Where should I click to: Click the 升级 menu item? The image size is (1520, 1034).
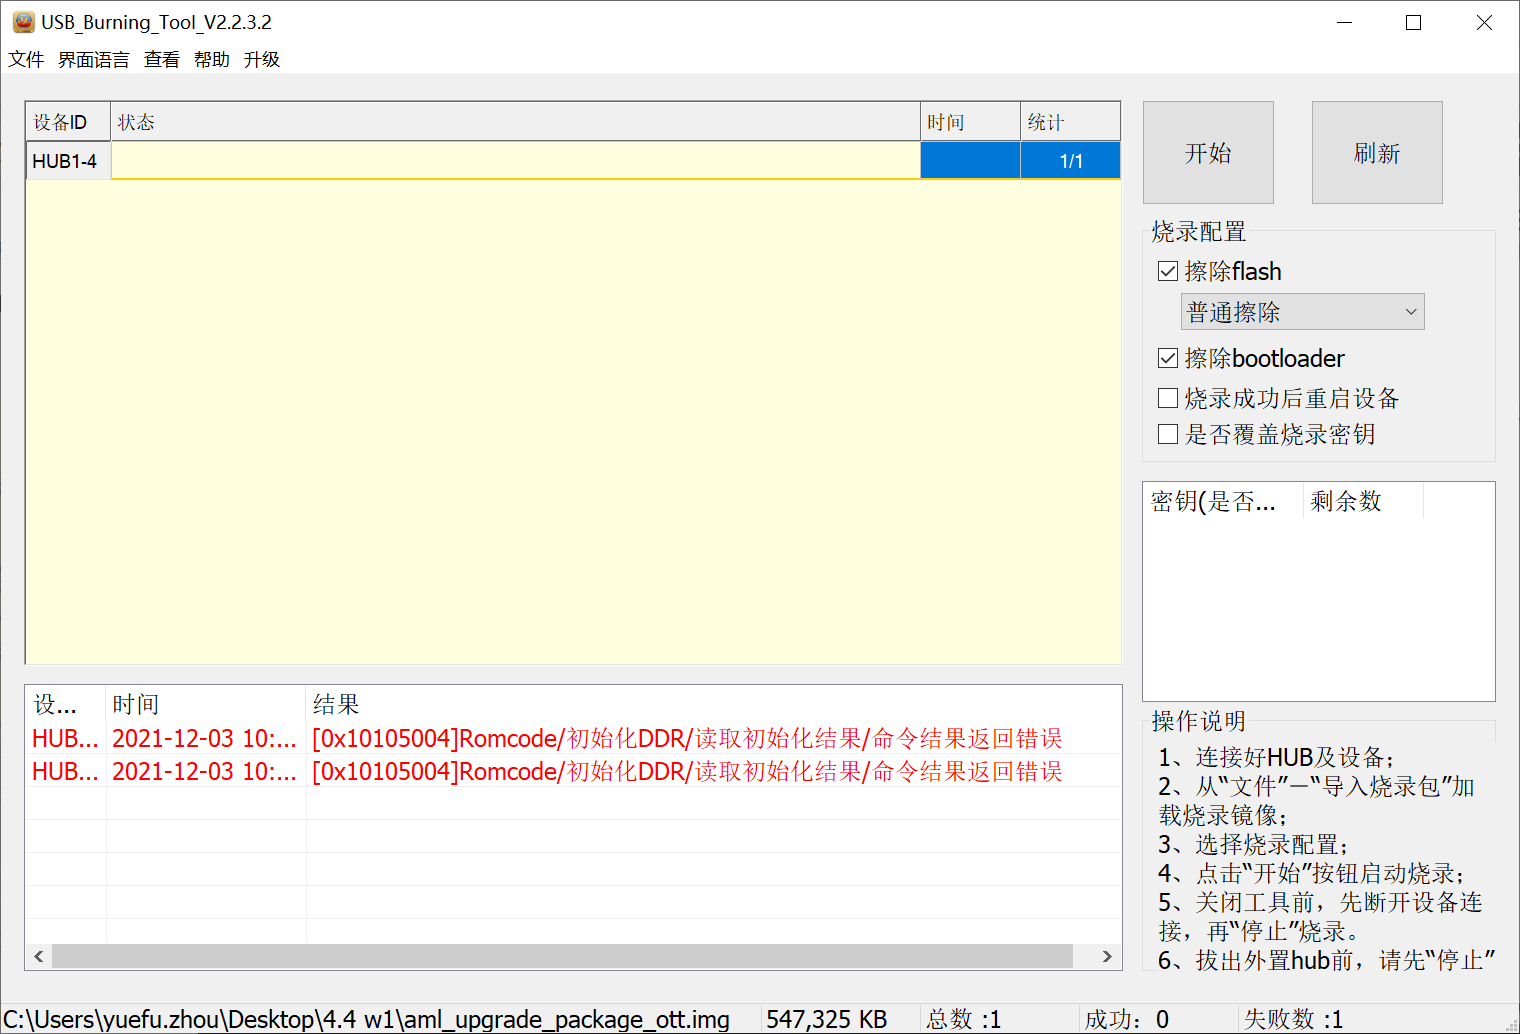pyautogui.click(x=261, y=59)
